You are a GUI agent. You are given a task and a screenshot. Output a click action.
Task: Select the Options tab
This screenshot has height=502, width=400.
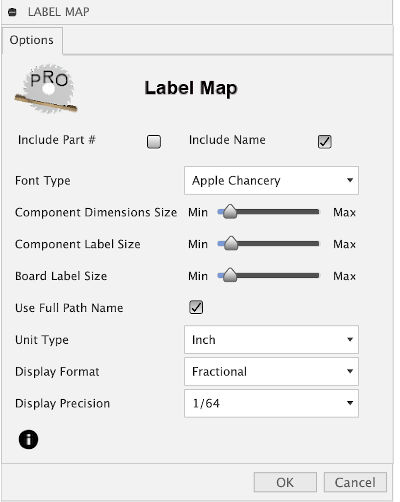click(32, 40)
